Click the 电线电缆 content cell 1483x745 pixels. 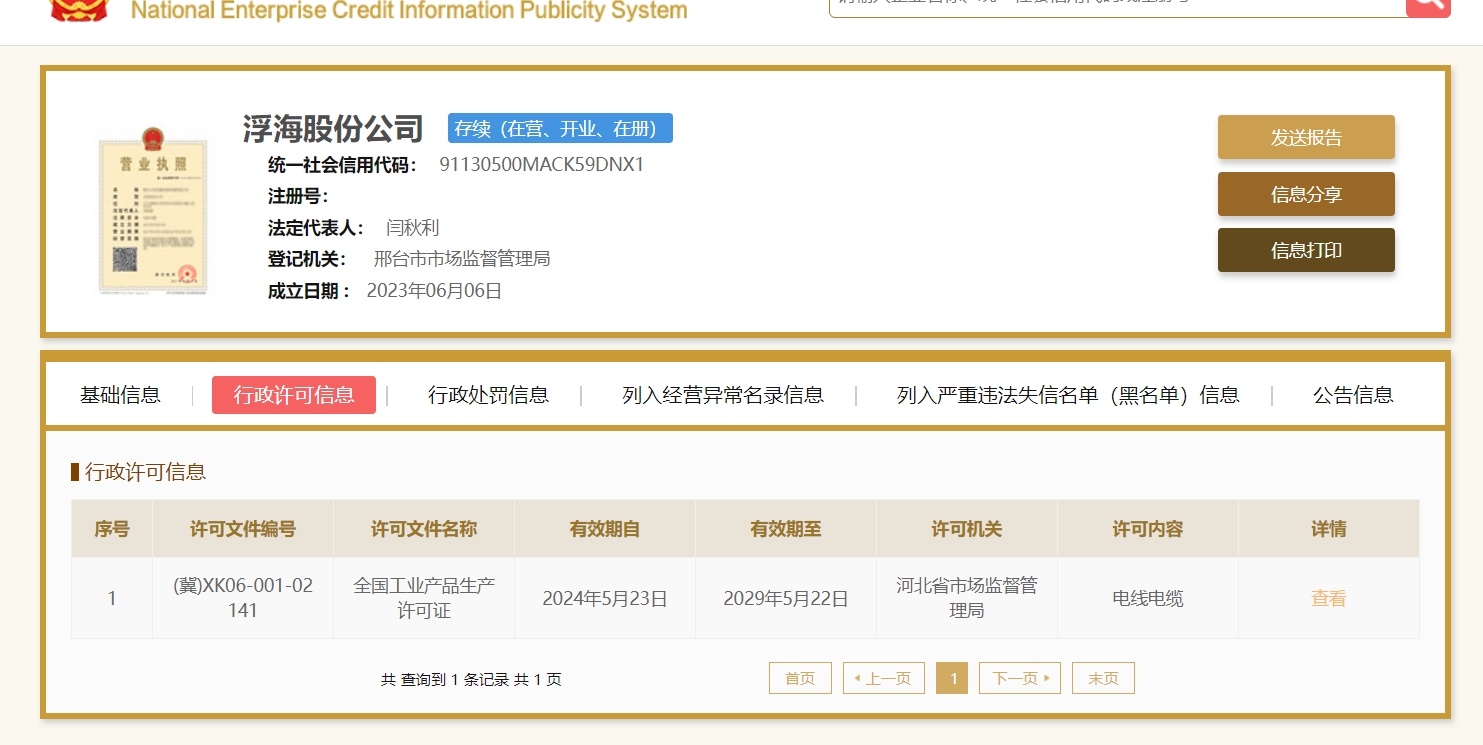coord(1148,598)
